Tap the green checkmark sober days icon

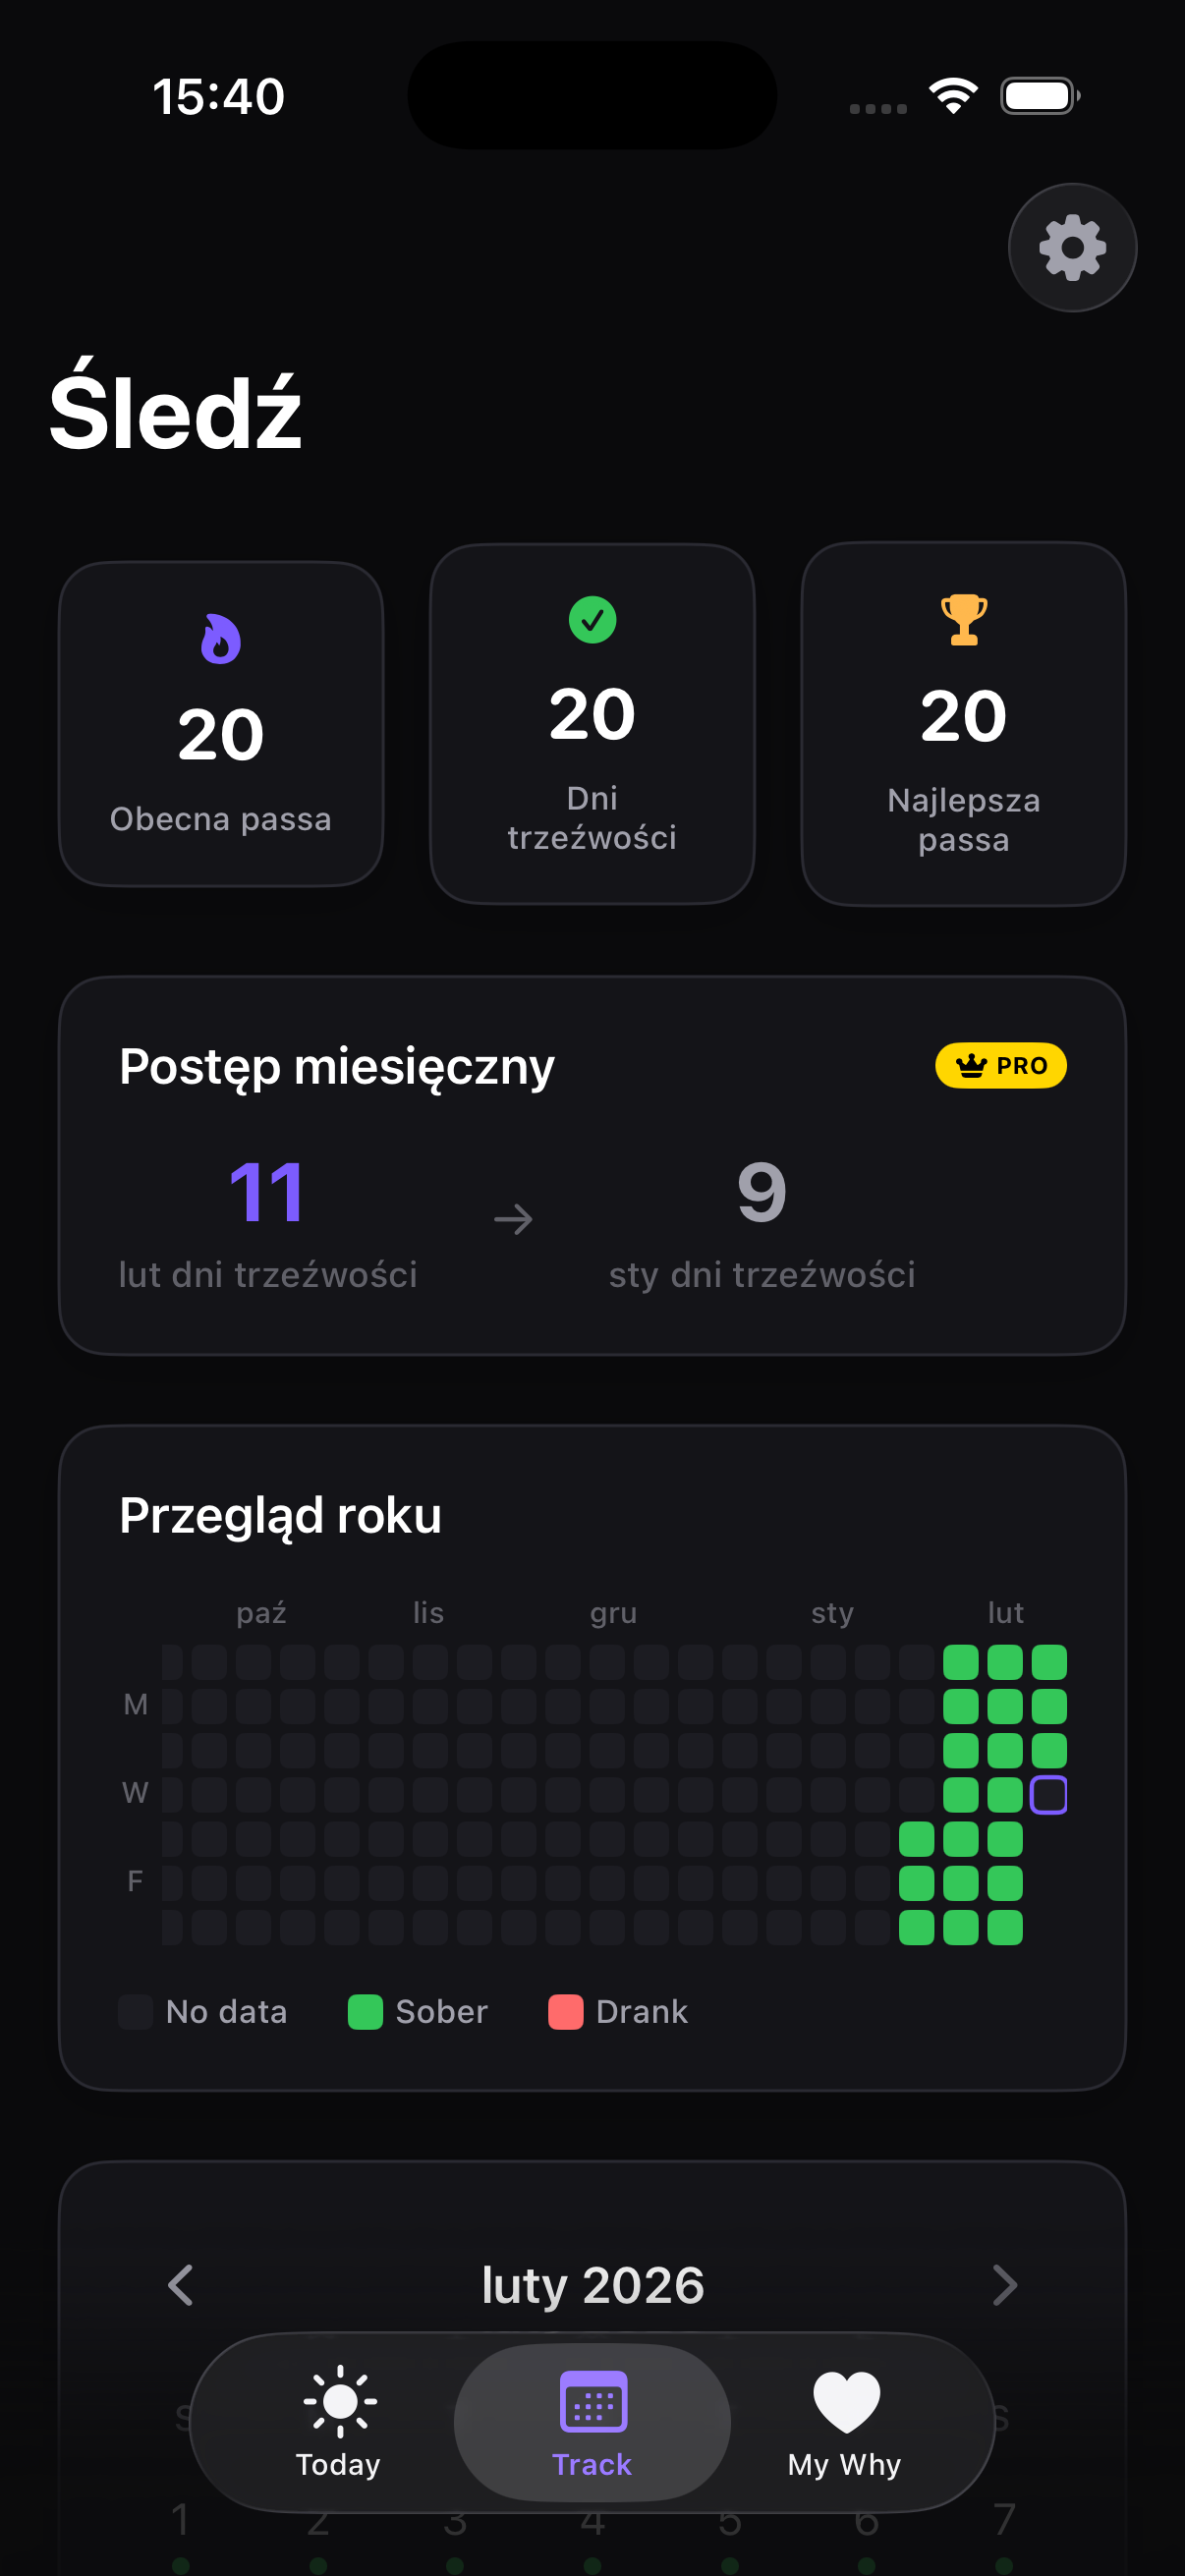(592, 620)
